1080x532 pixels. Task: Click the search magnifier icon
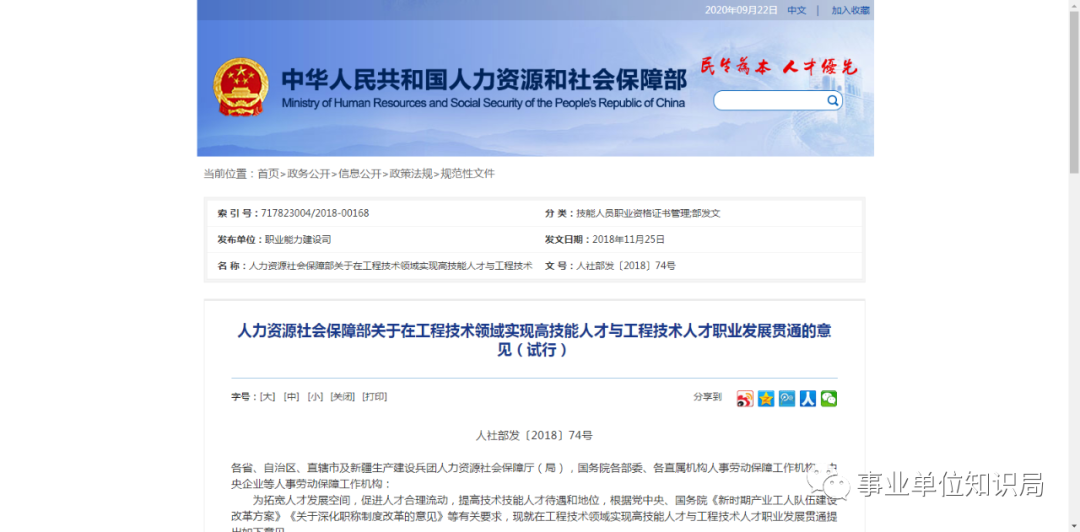(832, 101)
